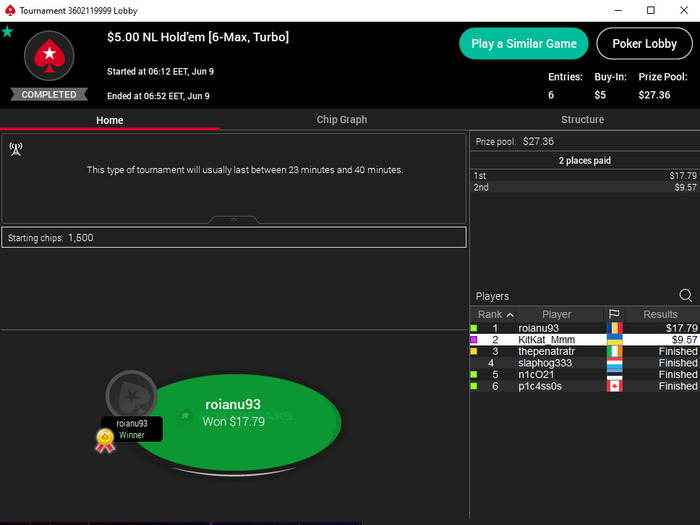Switch to the Chip Graph tab

(x=342, y=120)
